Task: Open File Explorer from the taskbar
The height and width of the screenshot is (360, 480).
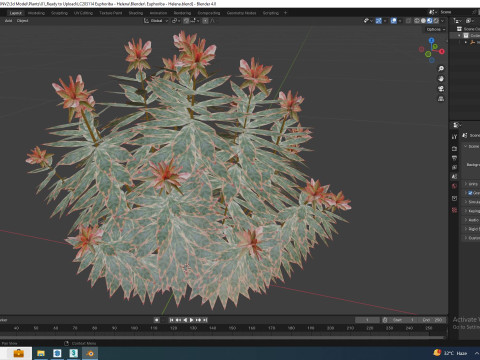Action: tap(41, 353)
